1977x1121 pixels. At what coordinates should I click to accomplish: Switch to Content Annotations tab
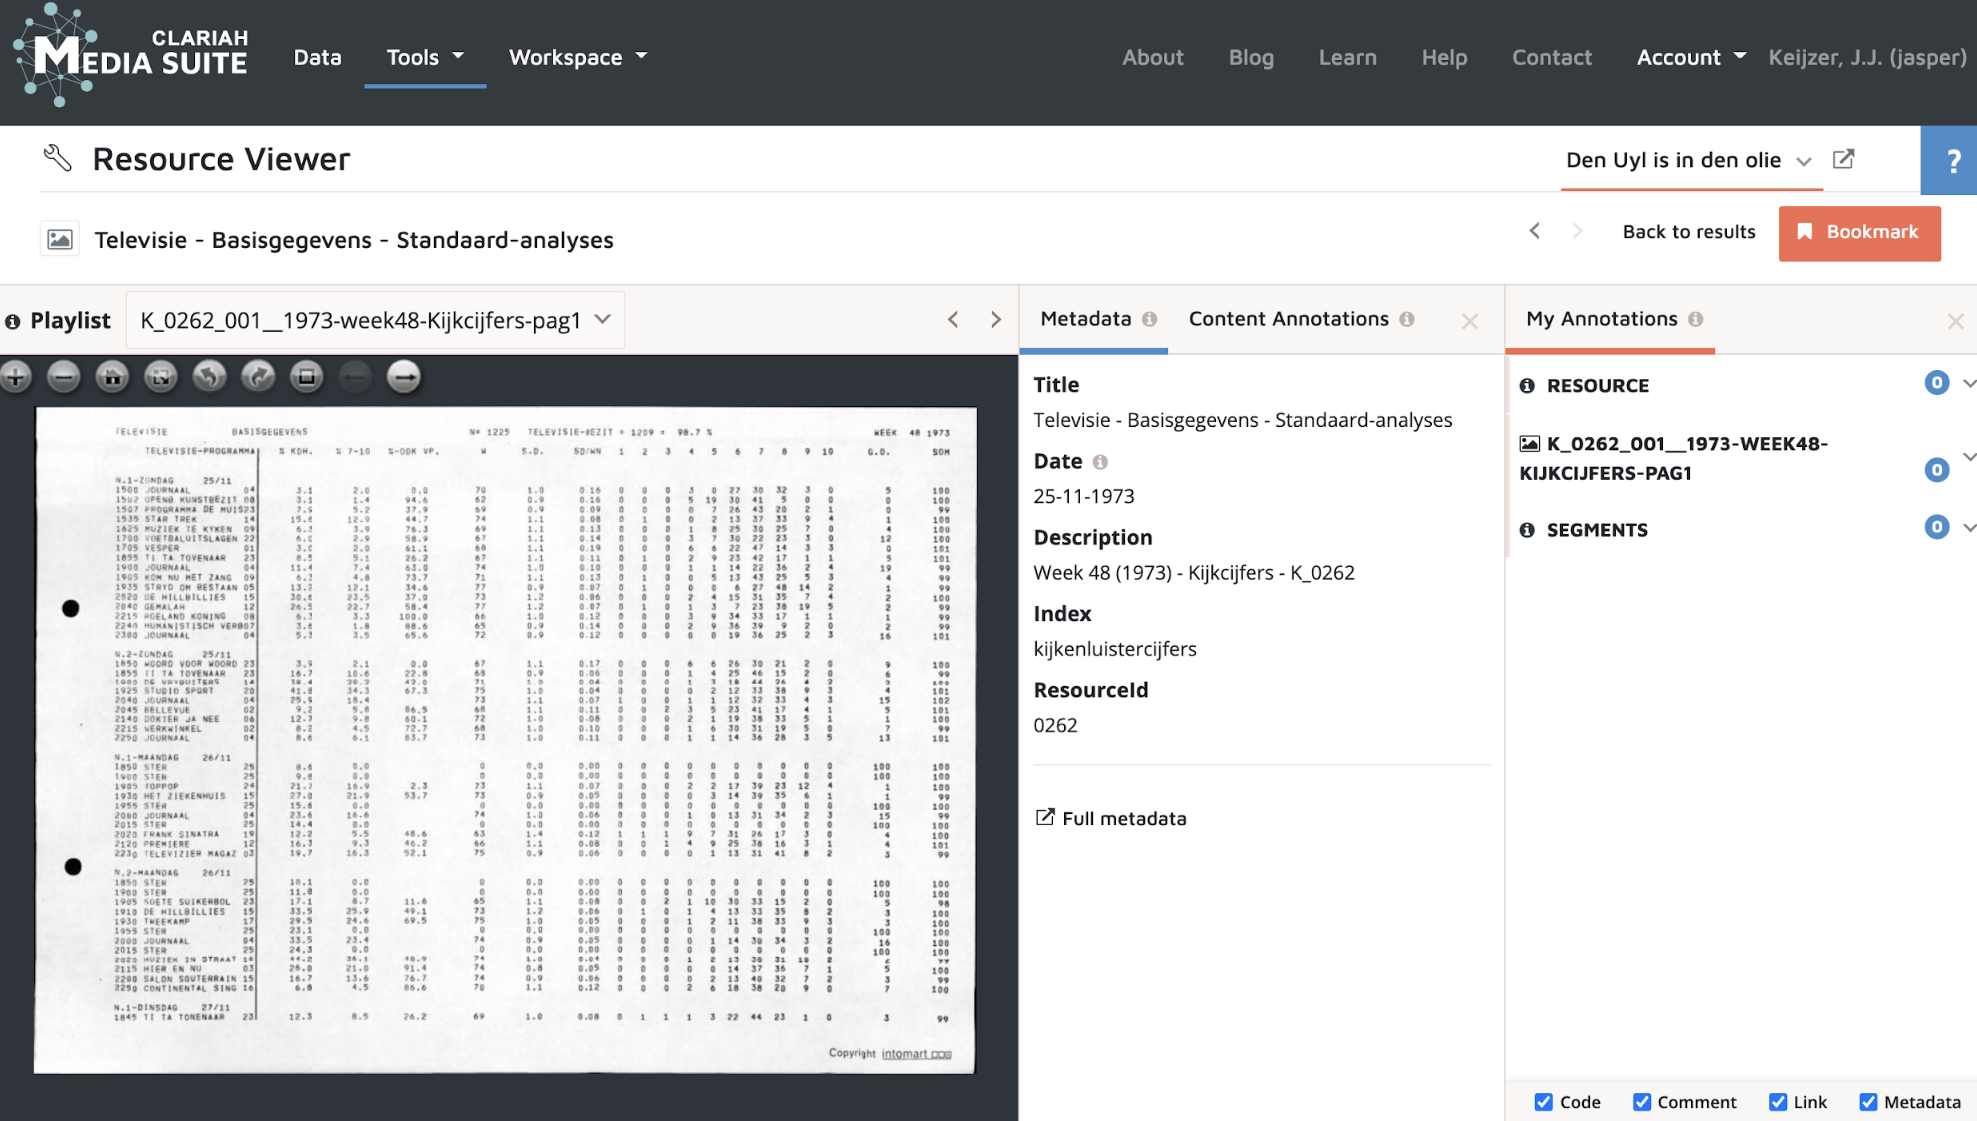(1288, 319)
